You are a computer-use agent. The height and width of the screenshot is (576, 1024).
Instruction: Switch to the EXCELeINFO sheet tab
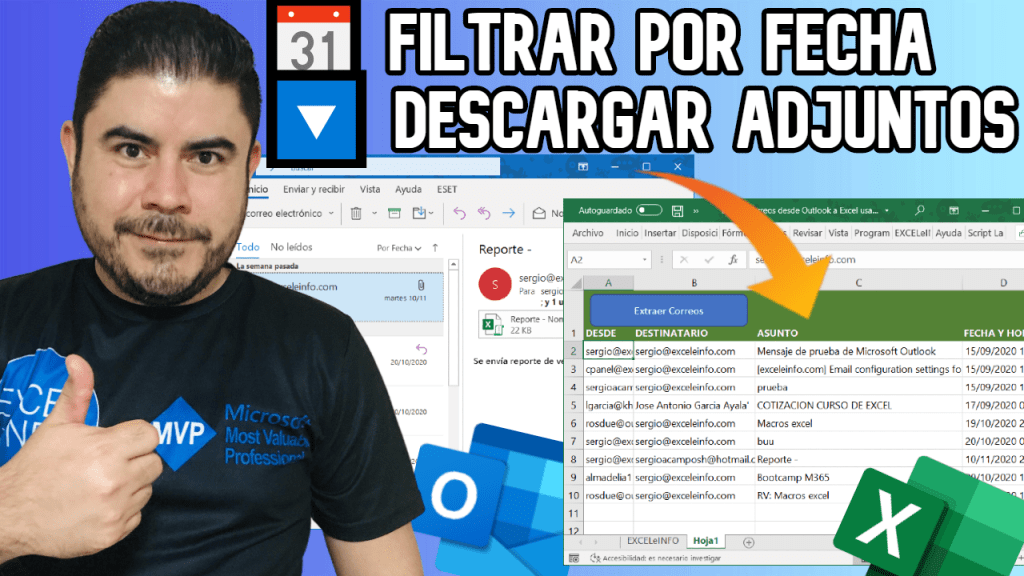(x=653, y=541)
